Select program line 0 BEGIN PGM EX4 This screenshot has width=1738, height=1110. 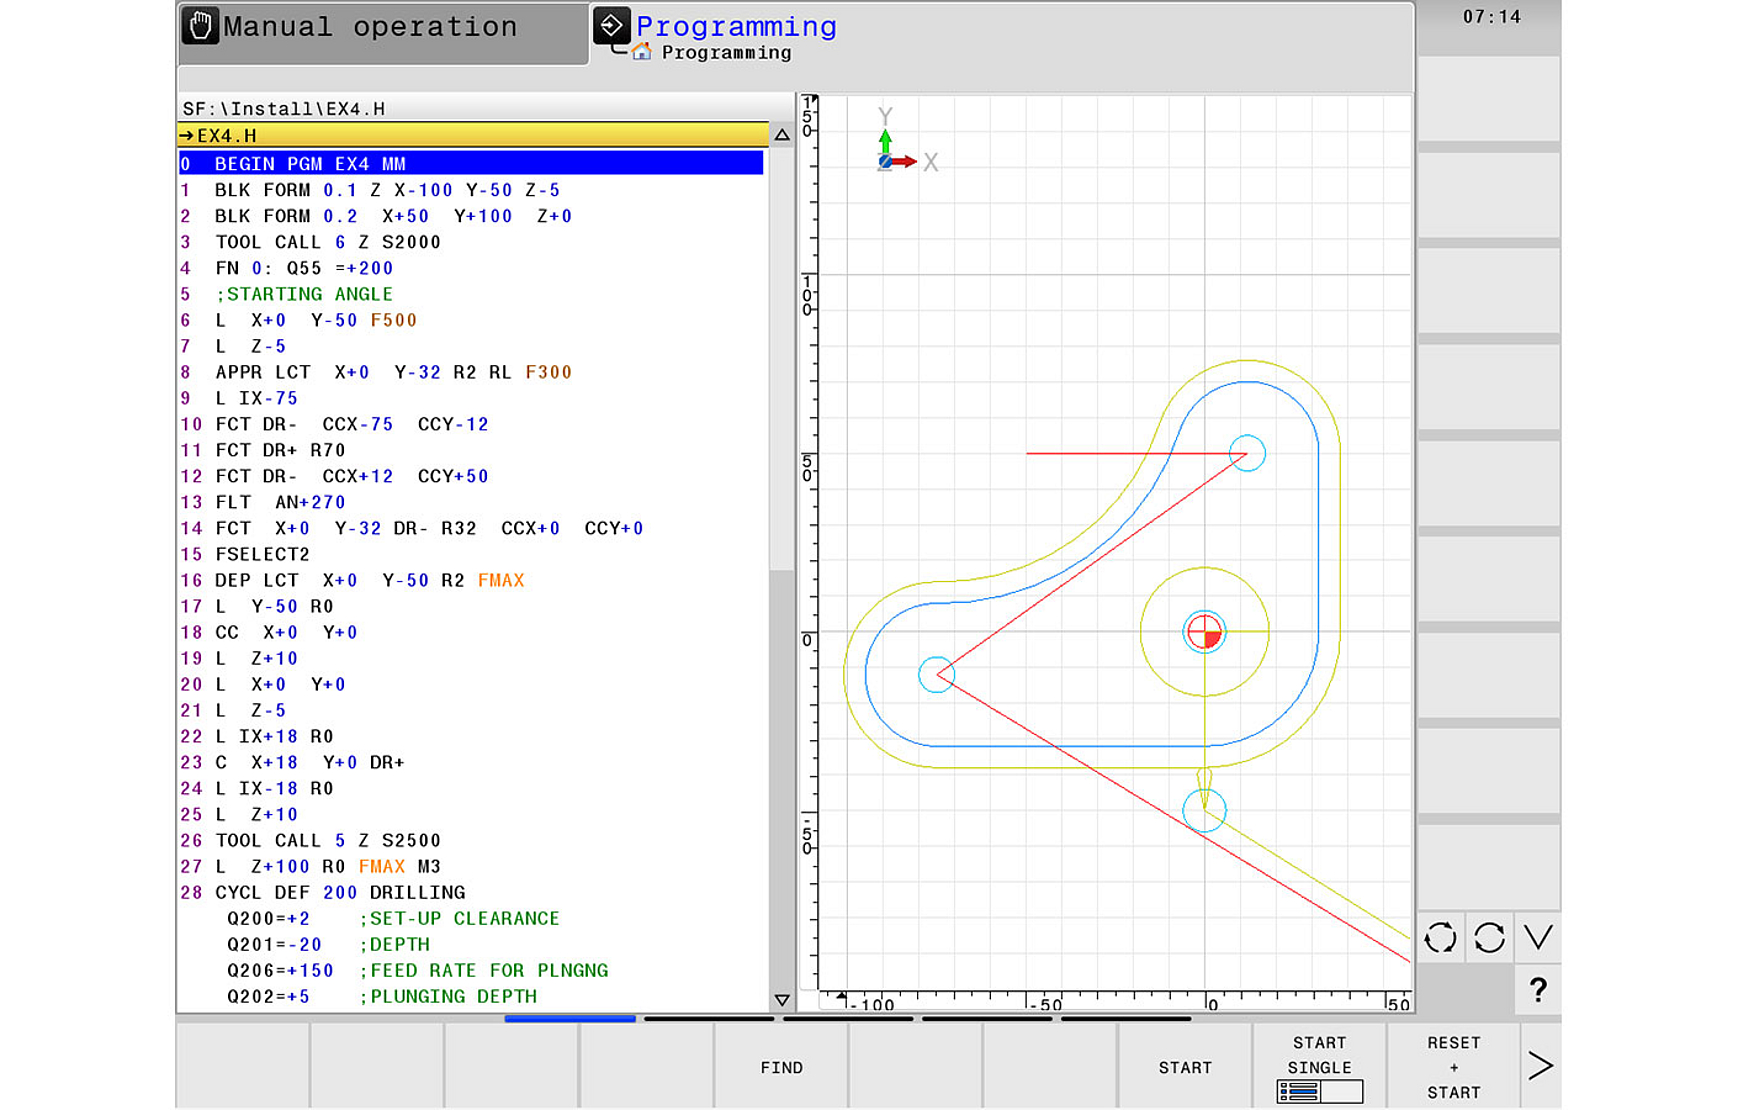click(x=400, y=163)
